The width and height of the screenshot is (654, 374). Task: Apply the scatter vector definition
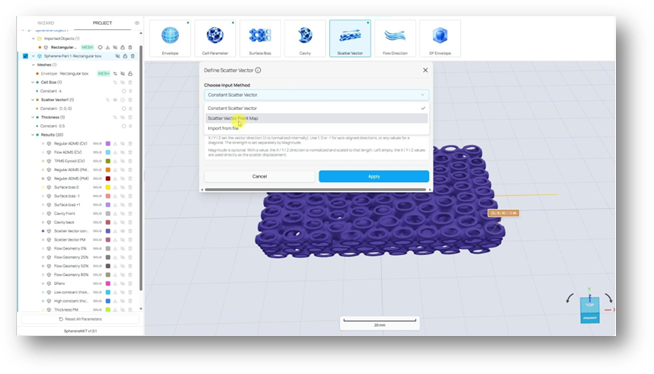point(374,176)
